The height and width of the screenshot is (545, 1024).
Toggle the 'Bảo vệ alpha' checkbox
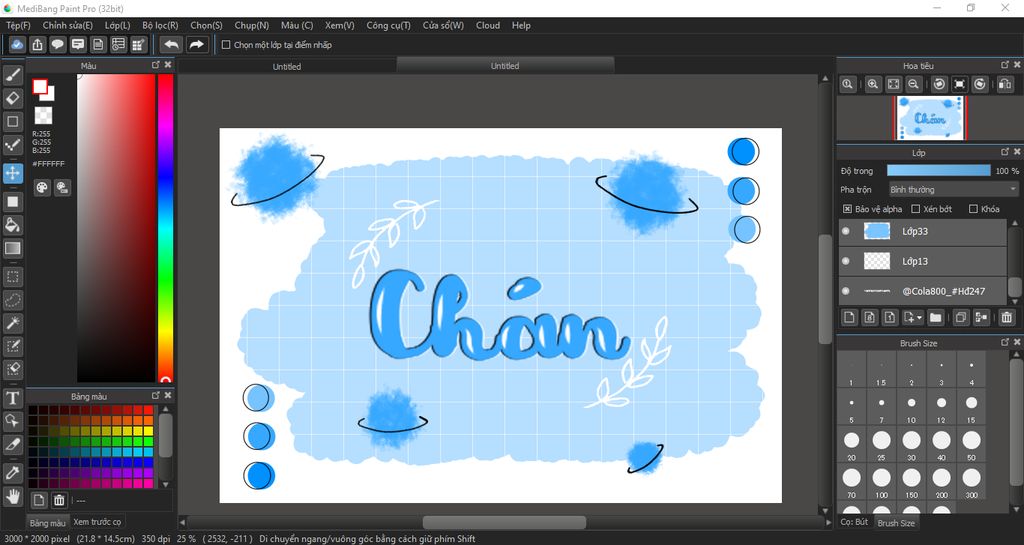point(847,209)
